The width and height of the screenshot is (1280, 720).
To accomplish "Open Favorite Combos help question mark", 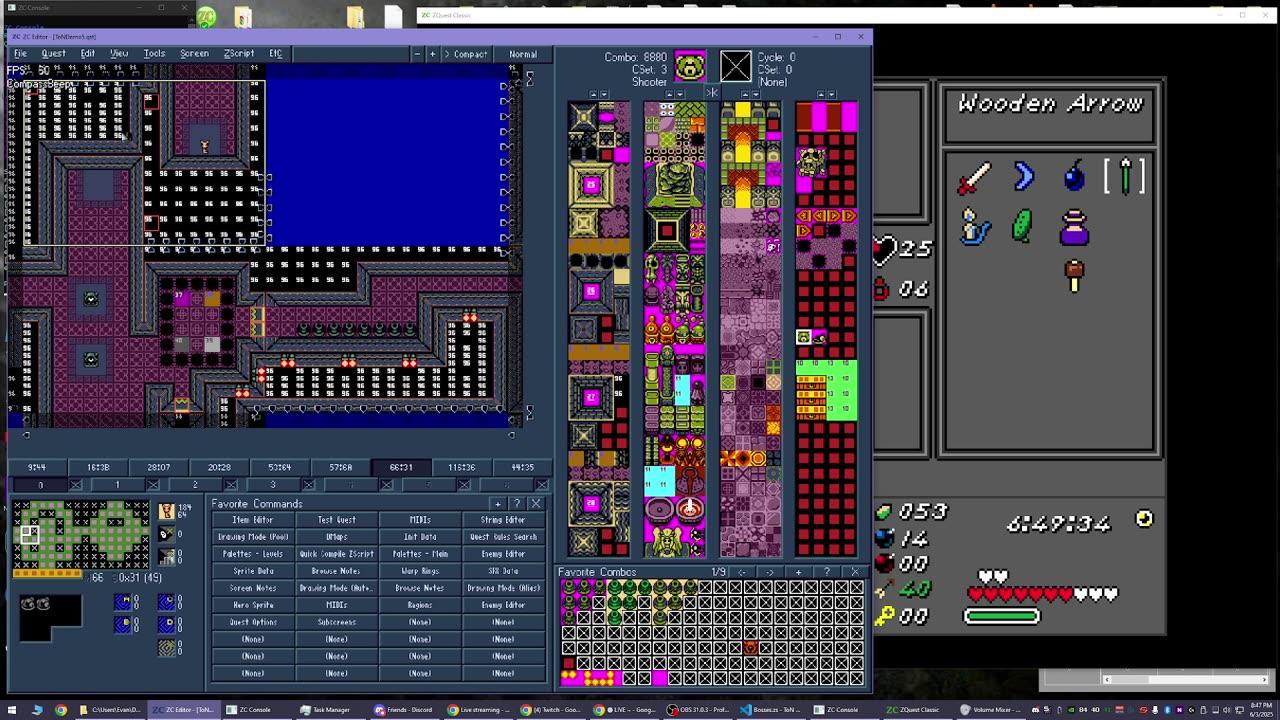I will [x=827, y=573].
